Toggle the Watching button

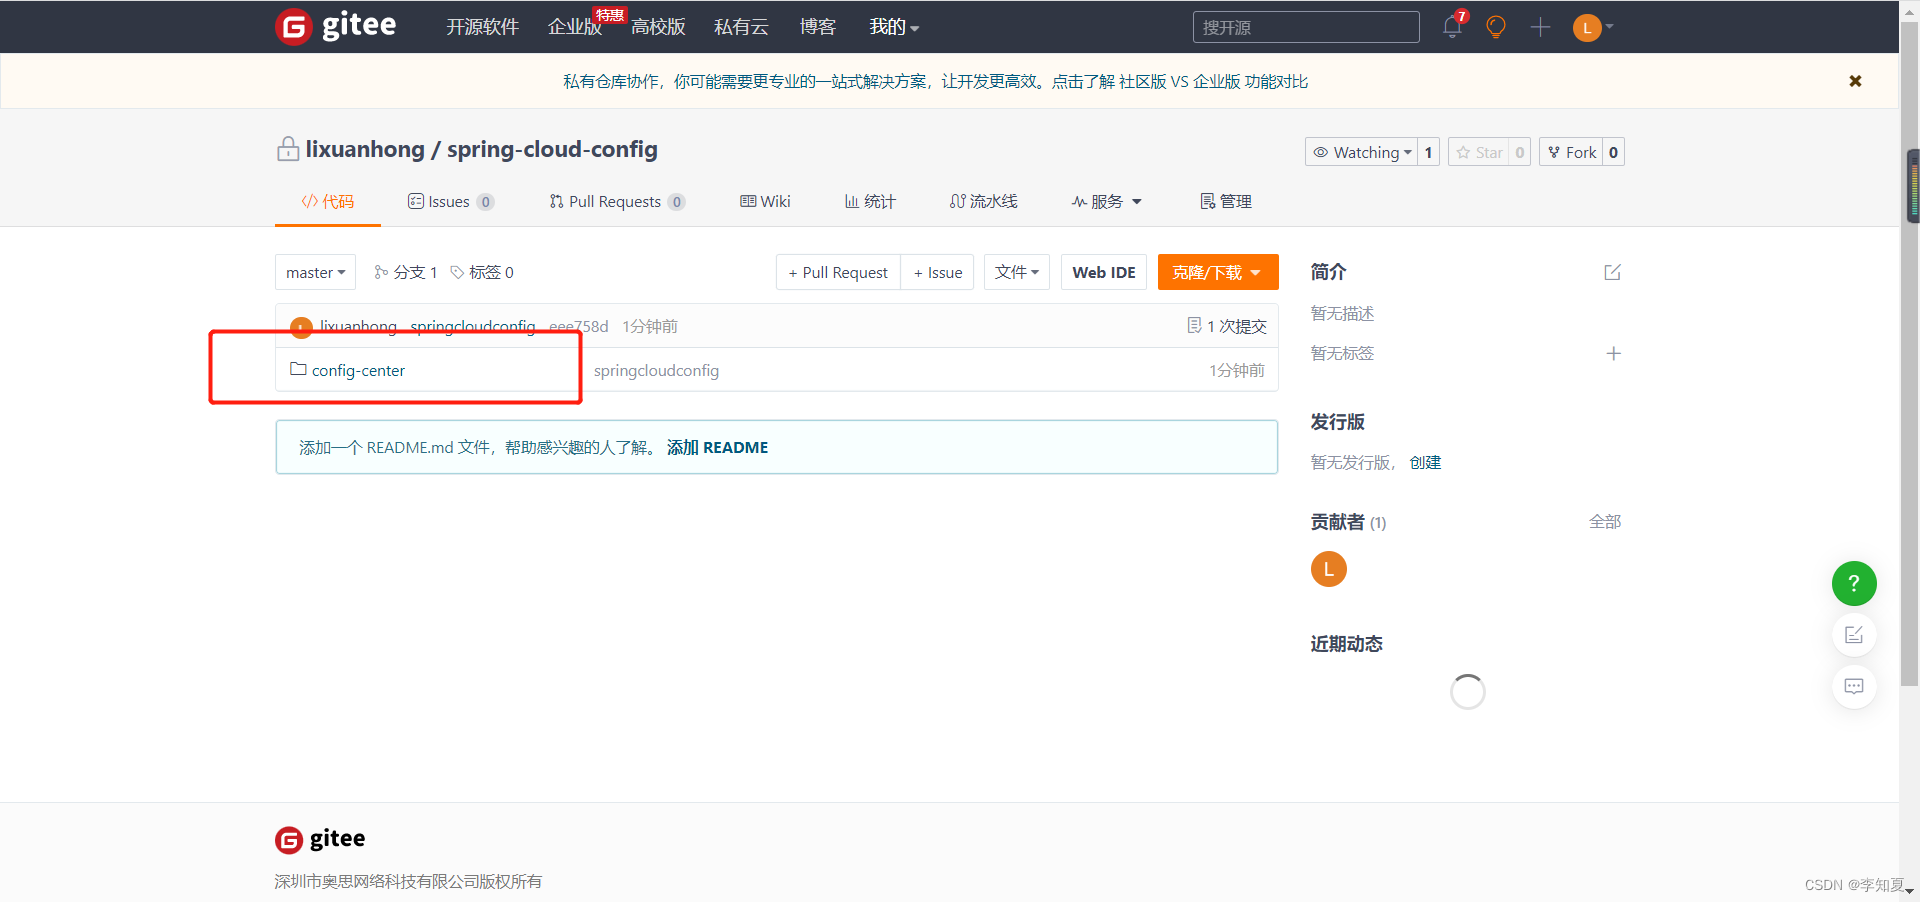(x=1362, y=152)
